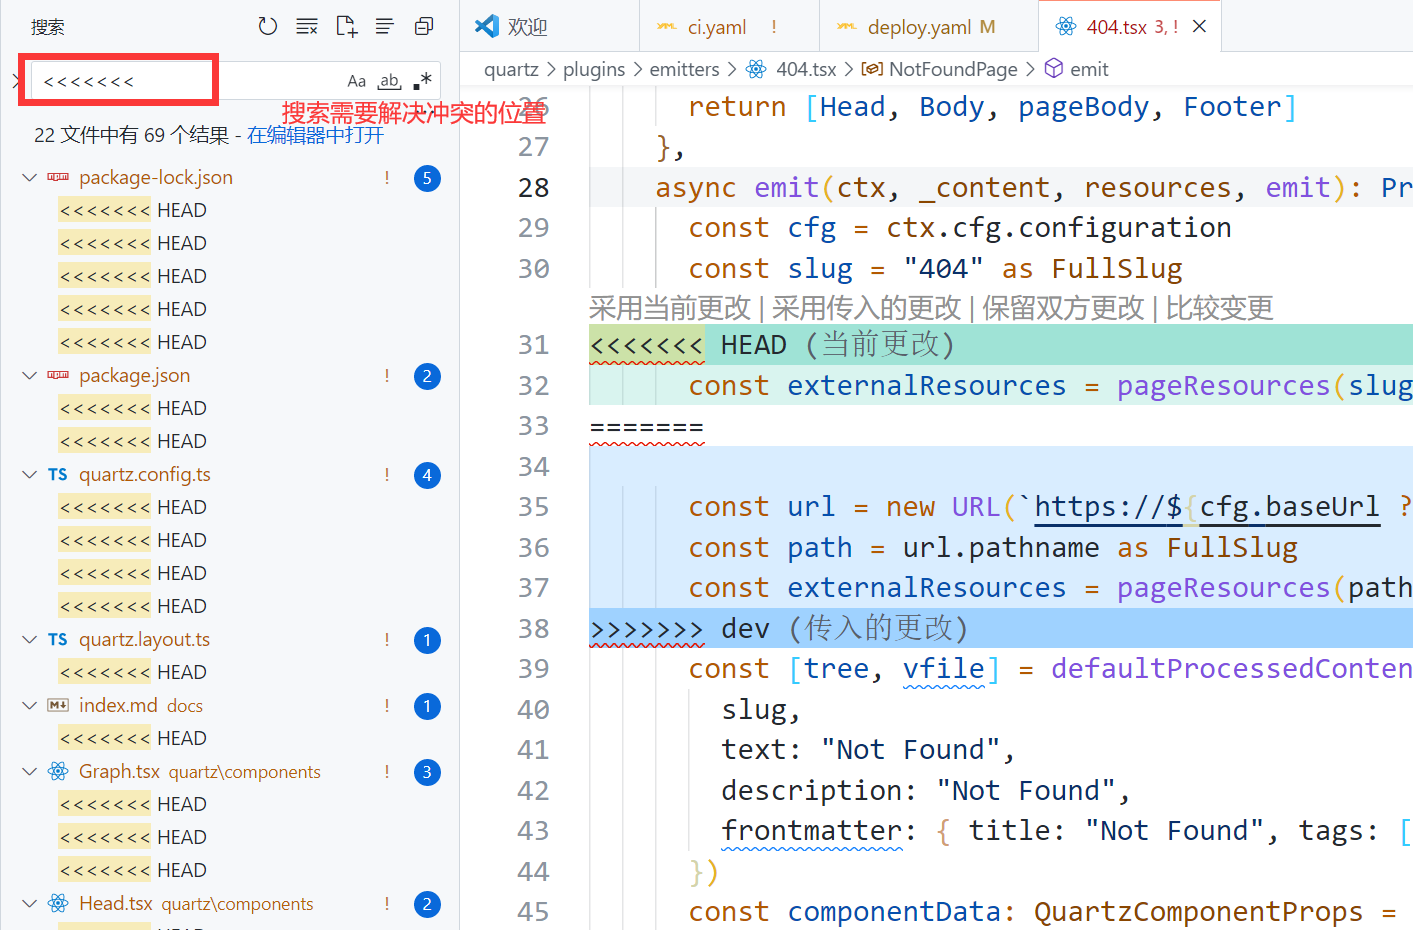The image size is (1413, 930).
Task: Toggle match case (Aa) option
Action: click(356, 81)
